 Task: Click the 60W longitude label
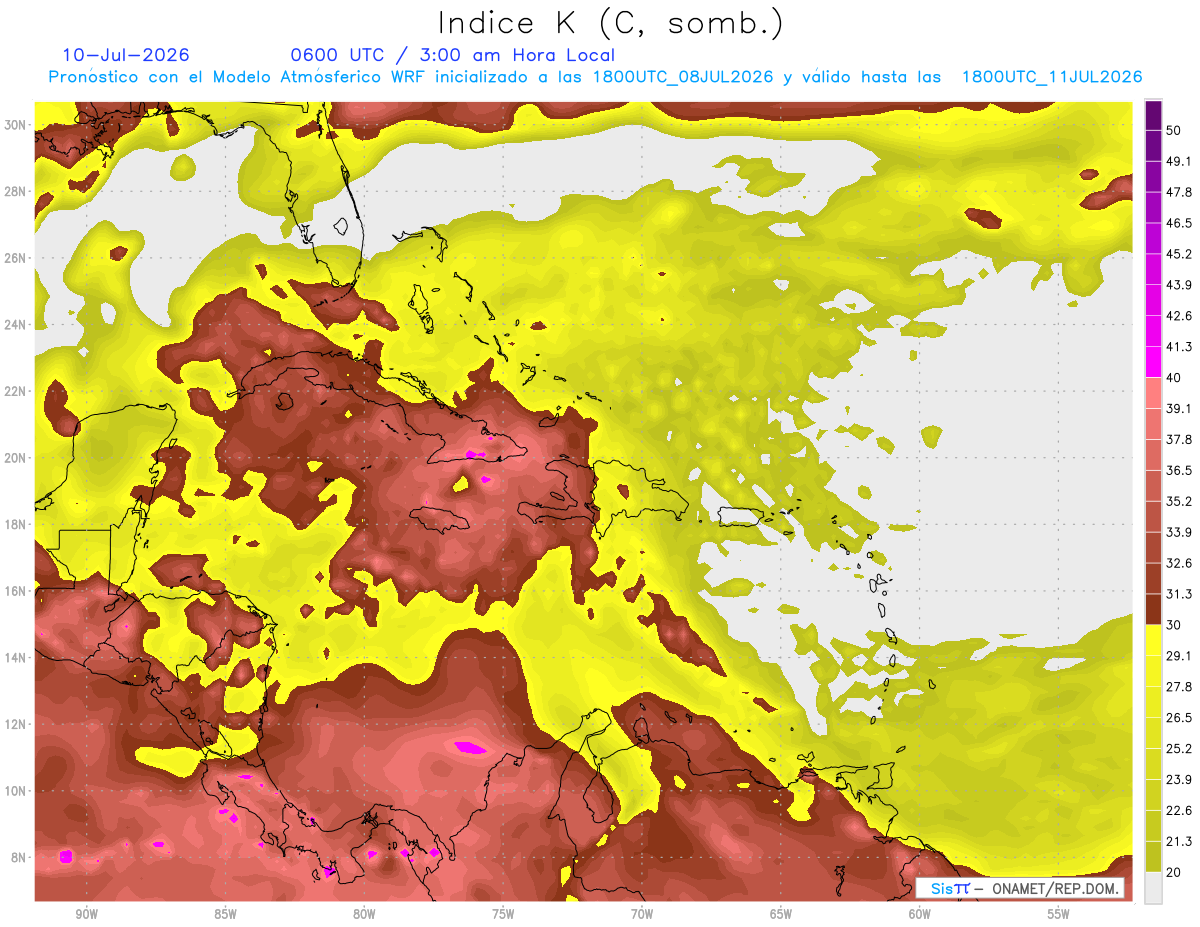click(x=920, y=914)
